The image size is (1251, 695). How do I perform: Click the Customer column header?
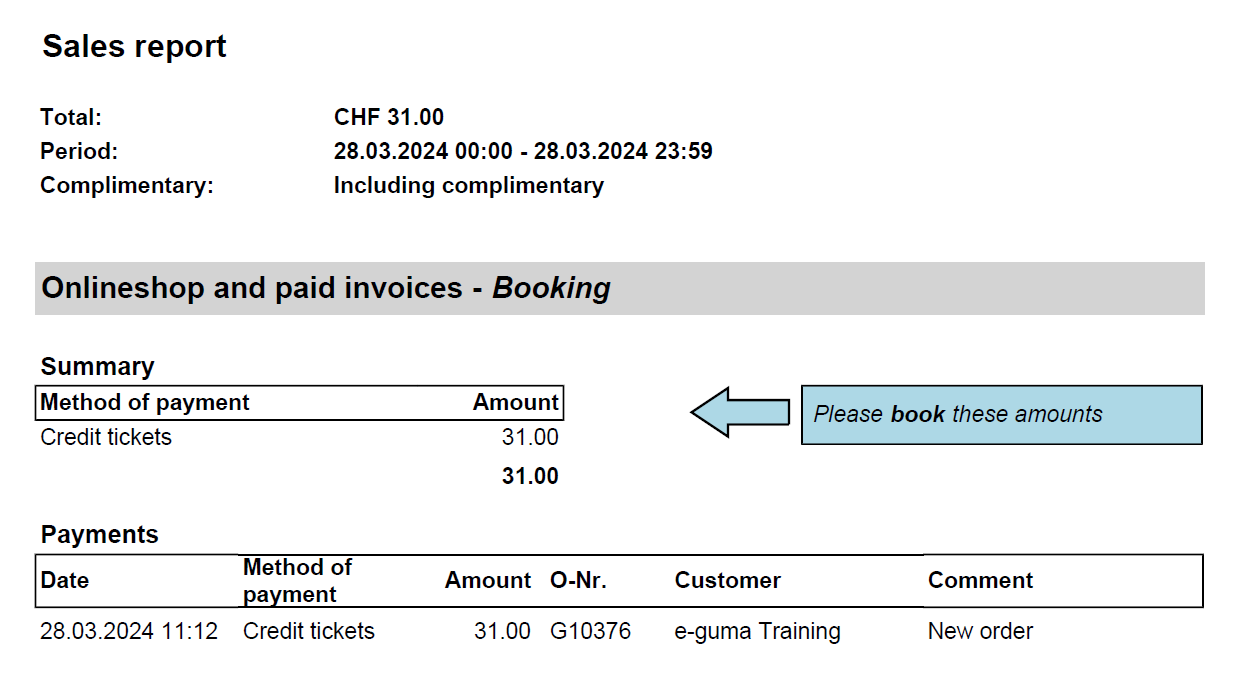click(728, 581)
